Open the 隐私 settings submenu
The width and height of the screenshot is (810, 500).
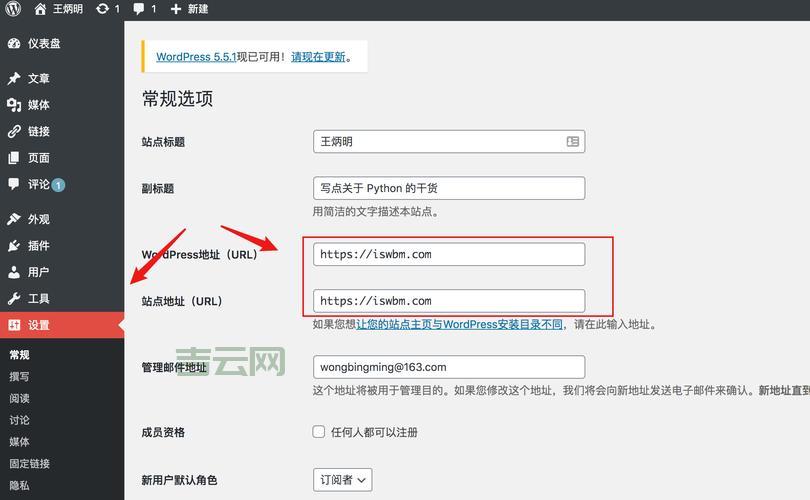tap(20, 485)
